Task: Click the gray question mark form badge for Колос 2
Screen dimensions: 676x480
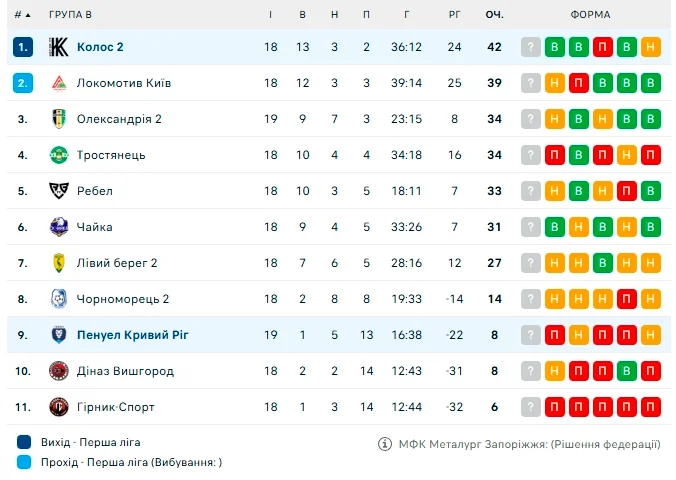Action: click(x=530, y=47)
